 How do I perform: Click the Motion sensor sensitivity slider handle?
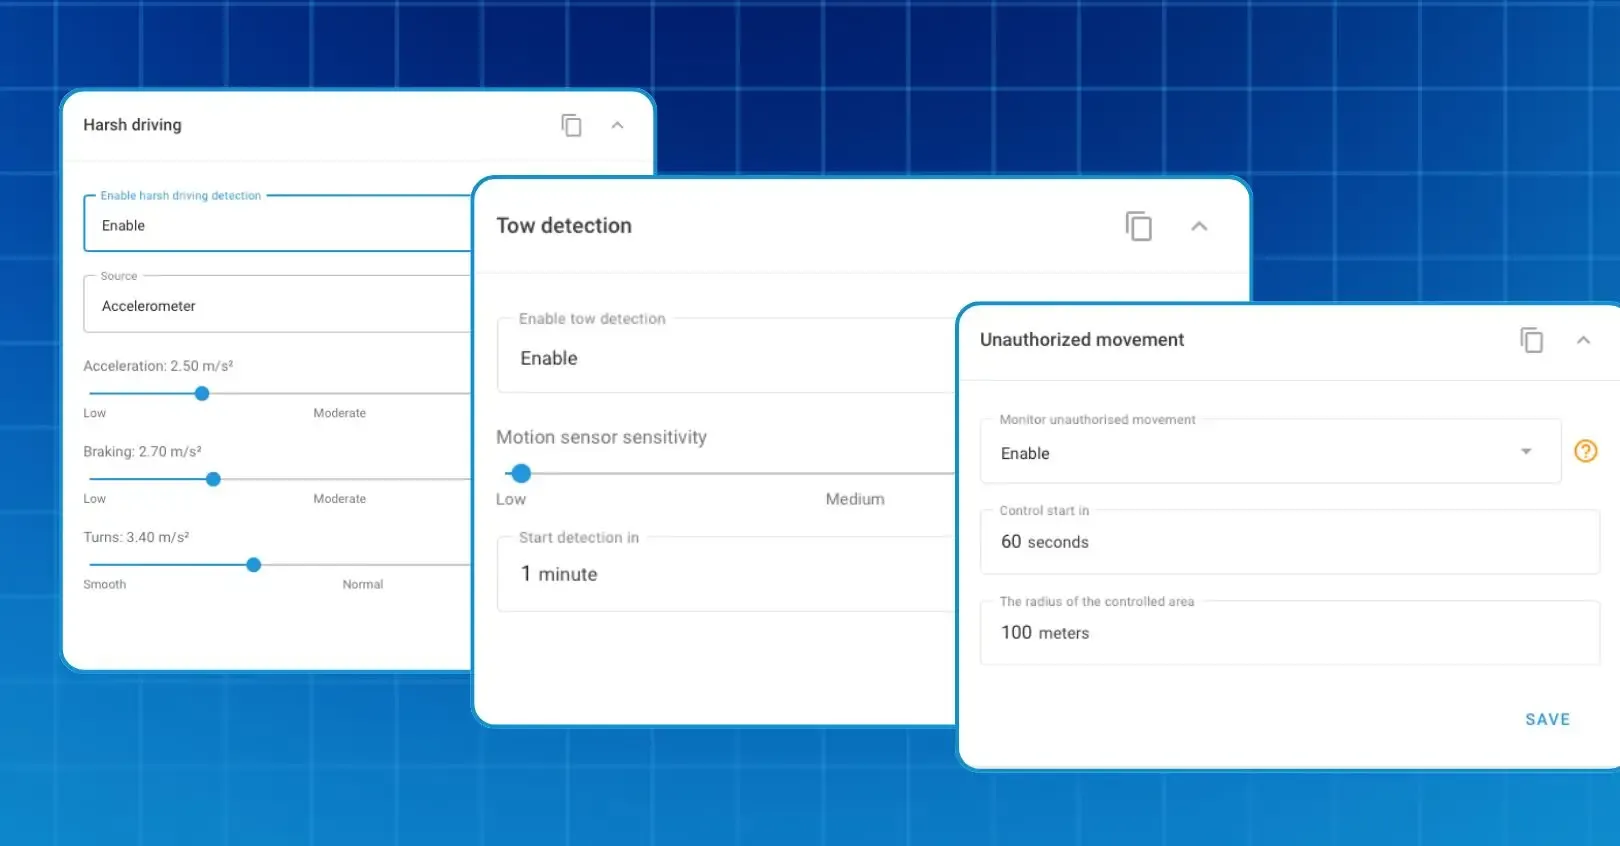[521, 473]
